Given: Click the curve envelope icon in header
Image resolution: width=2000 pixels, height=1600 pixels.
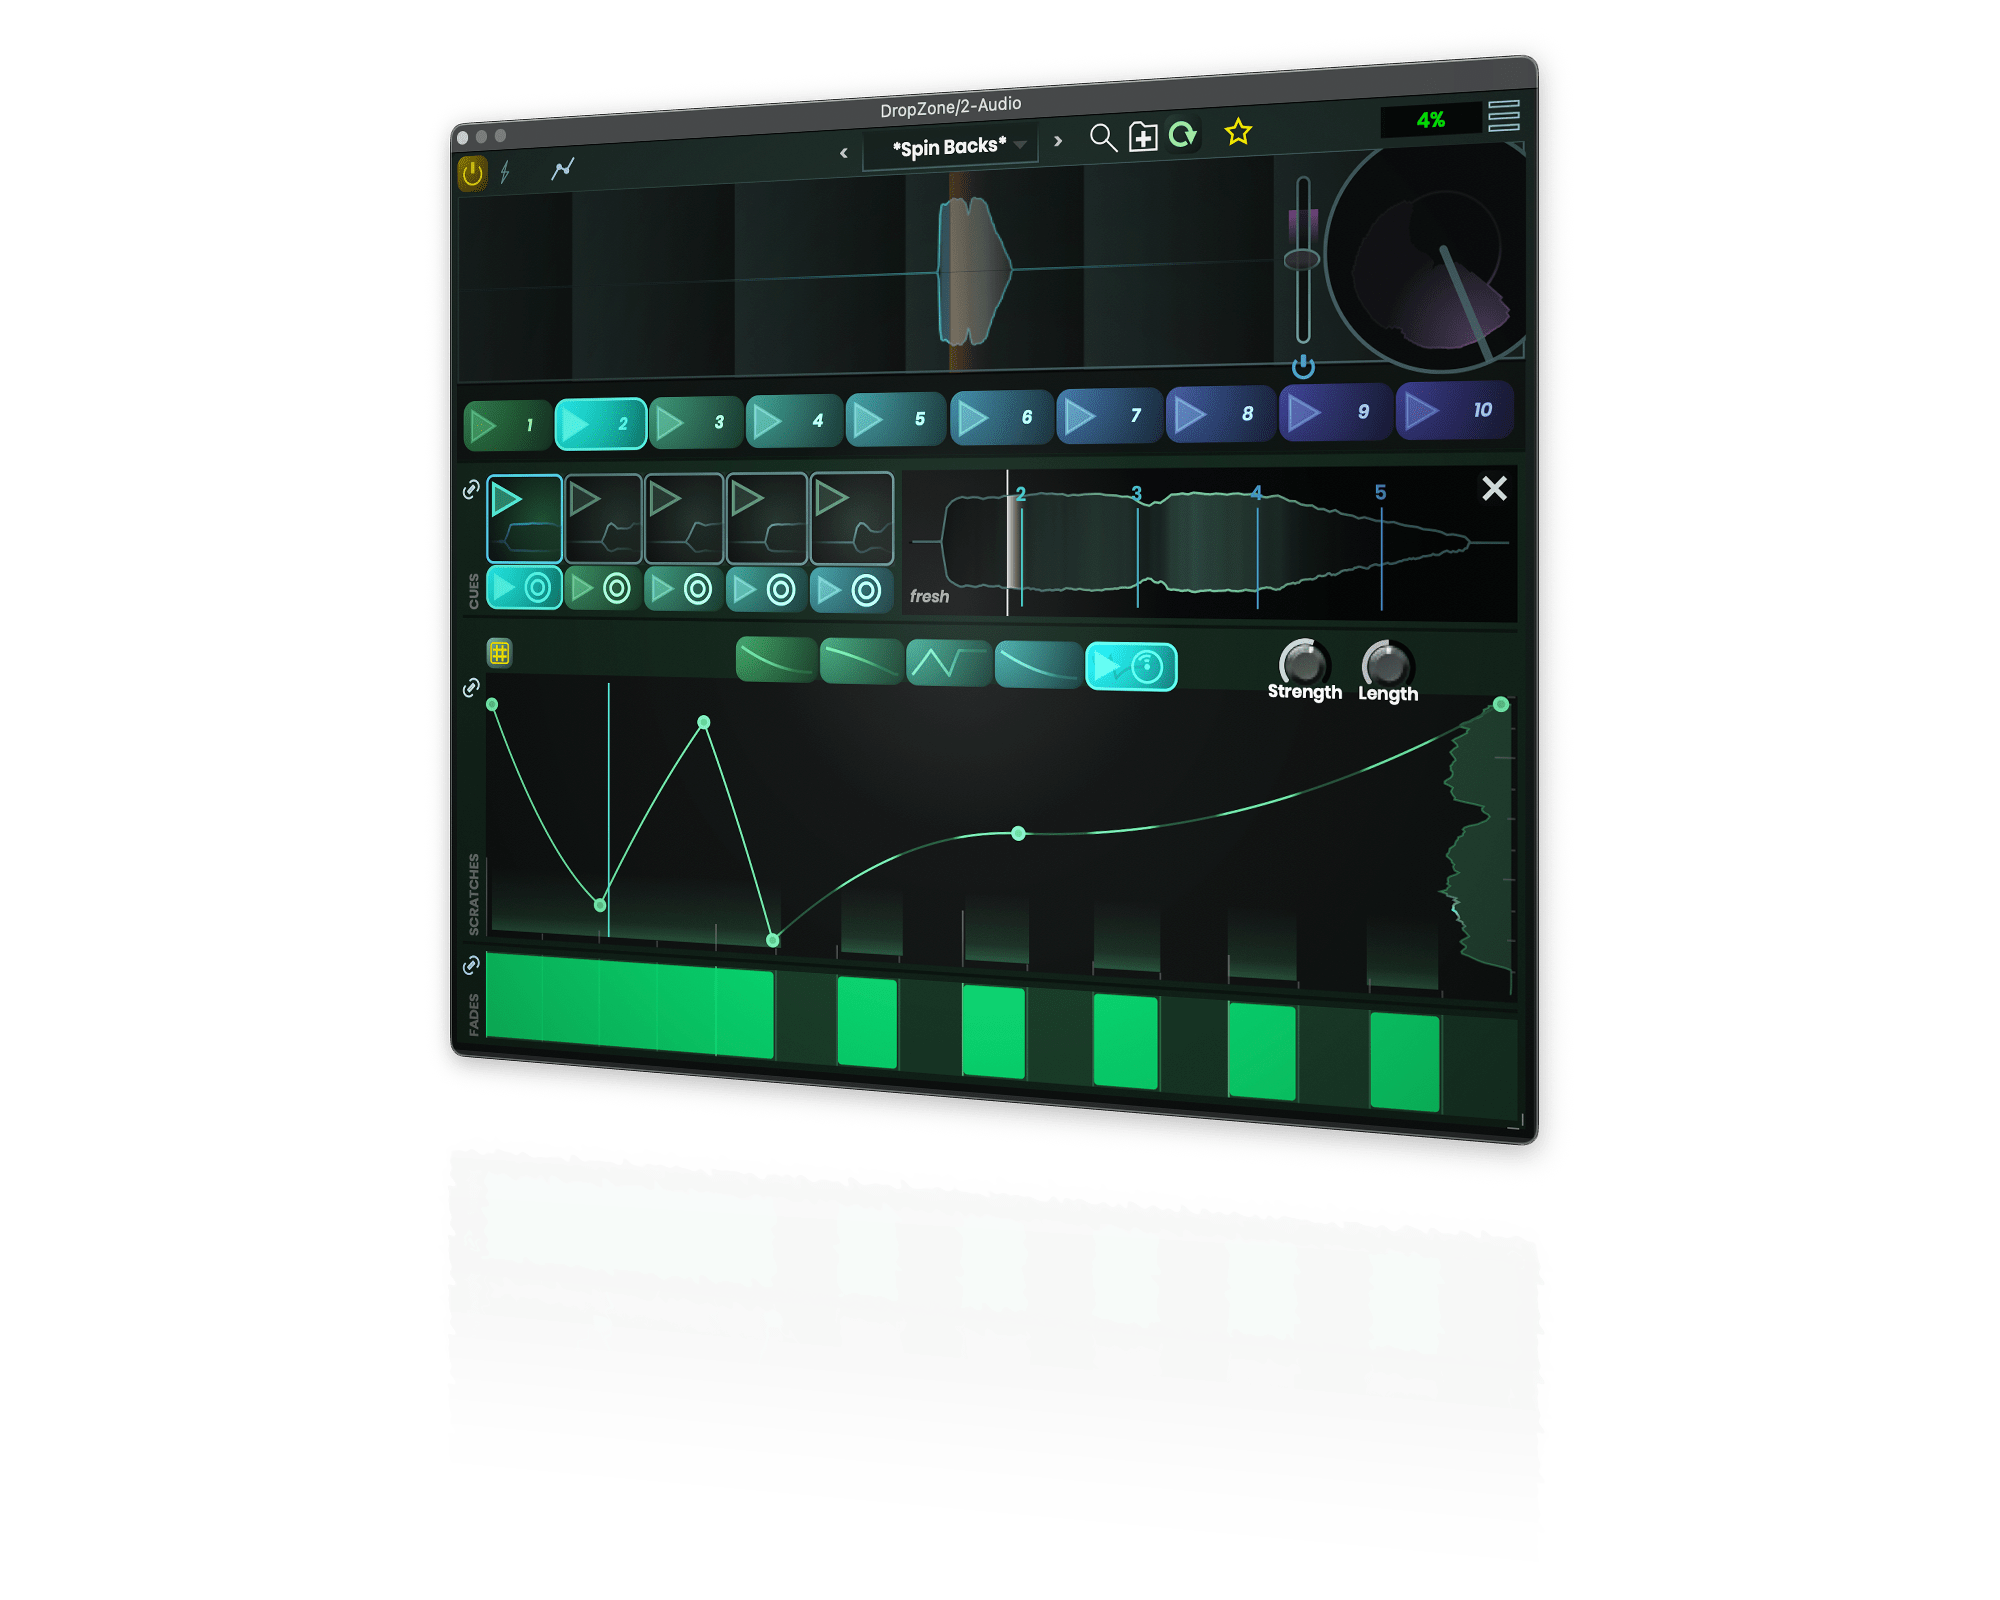Looking at the screenshot, I should (x=562, y=169).
